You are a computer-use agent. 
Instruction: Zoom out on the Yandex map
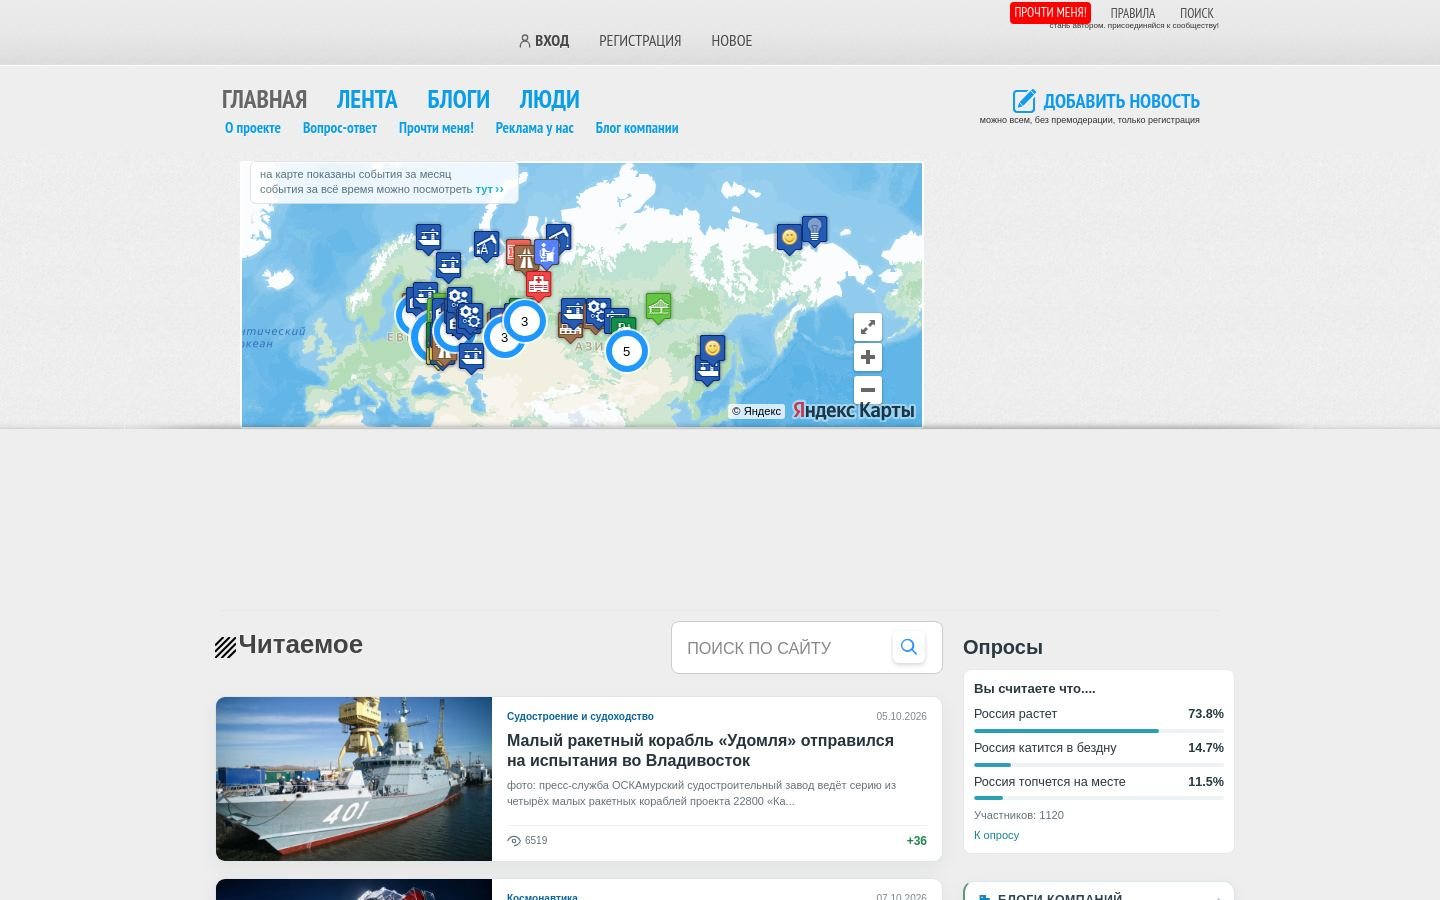868,390
